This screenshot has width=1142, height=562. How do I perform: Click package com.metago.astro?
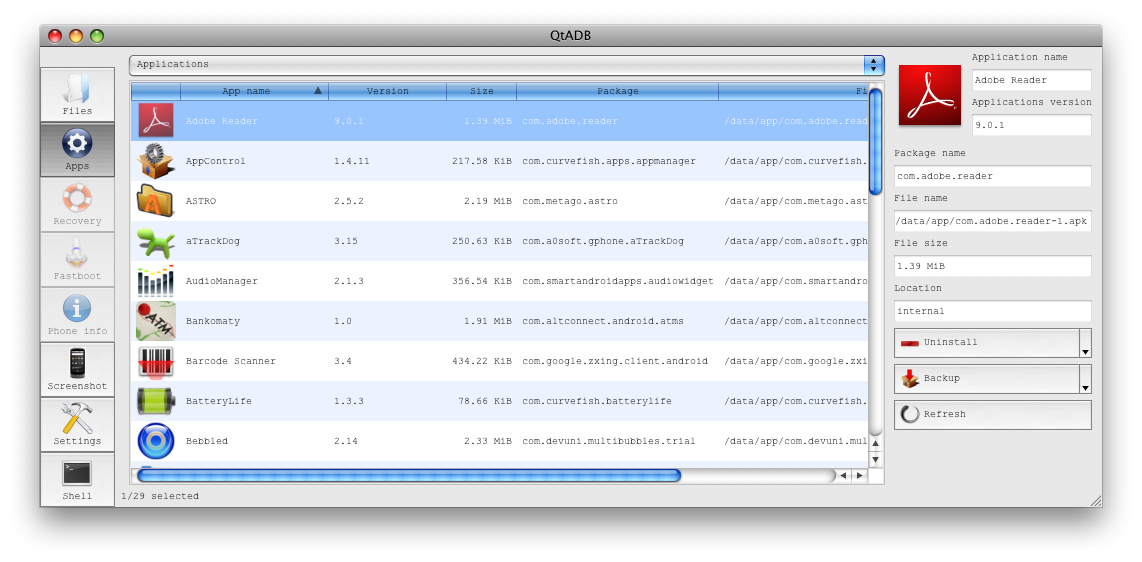pyautogui.click(x=570, y=201)
